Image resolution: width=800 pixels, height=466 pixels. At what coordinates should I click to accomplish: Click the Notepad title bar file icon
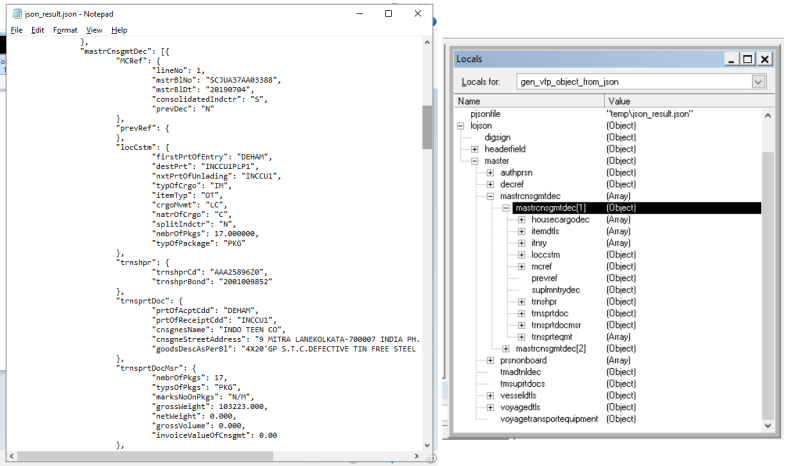[17, 14]
